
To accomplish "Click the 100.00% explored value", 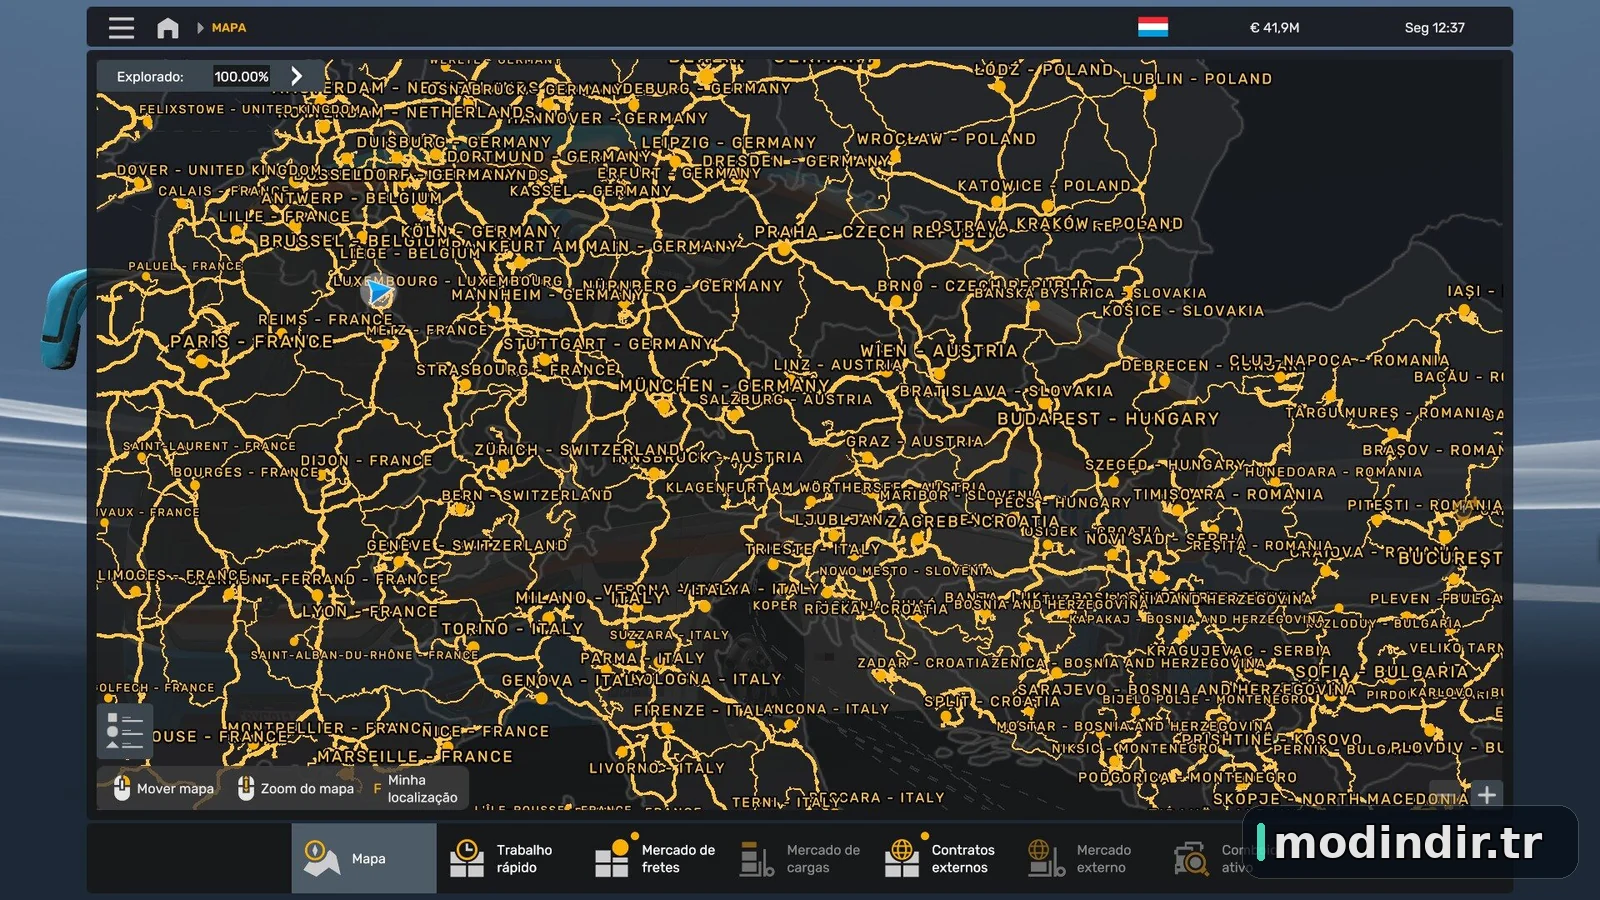I will [x=241, y=76].
